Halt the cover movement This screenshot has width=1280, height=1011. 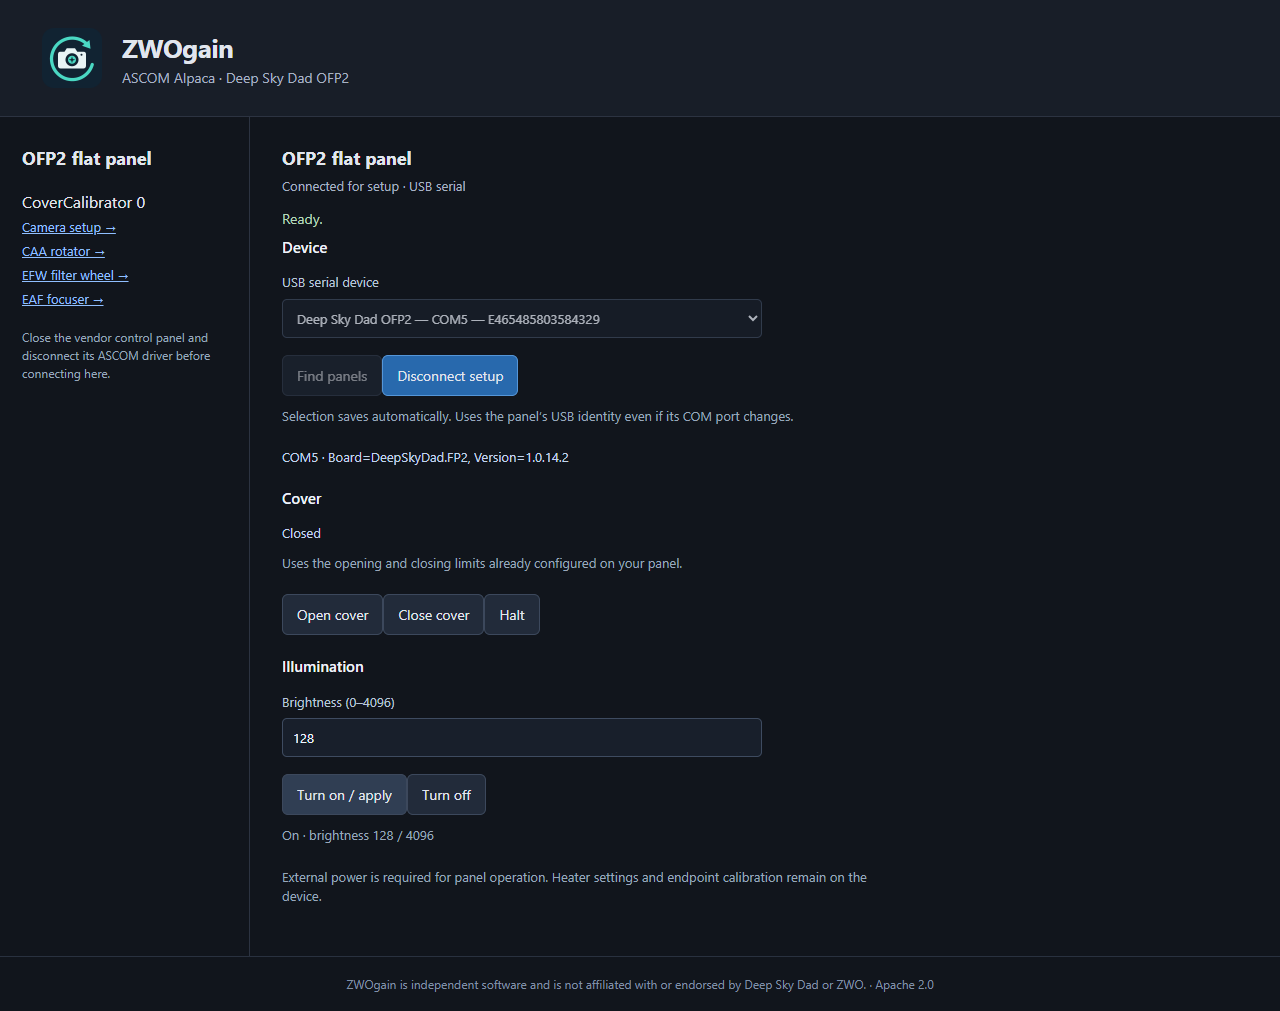512,615
